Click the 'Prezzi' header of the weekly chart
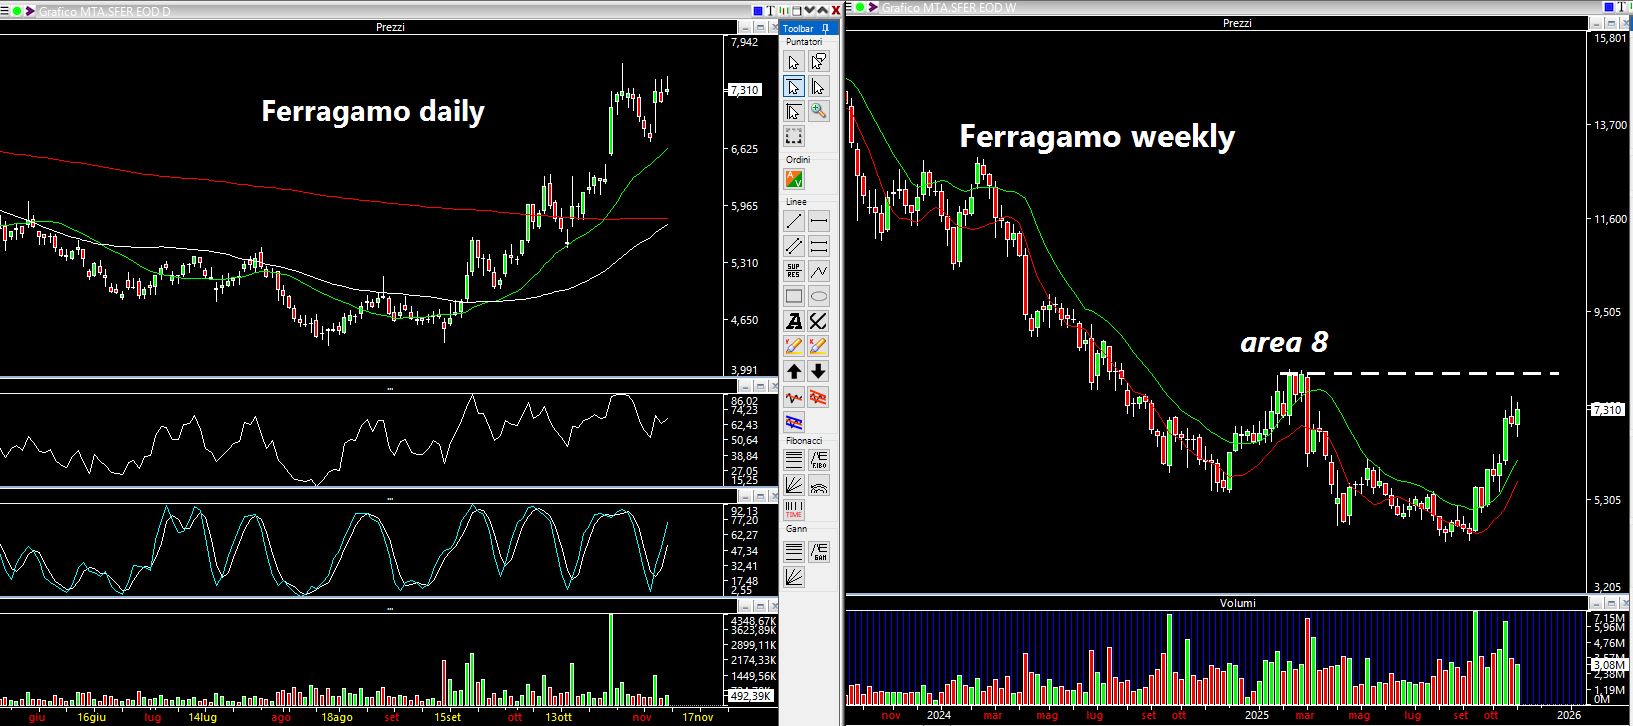The image size is (1633, 726). point(1236,23)
